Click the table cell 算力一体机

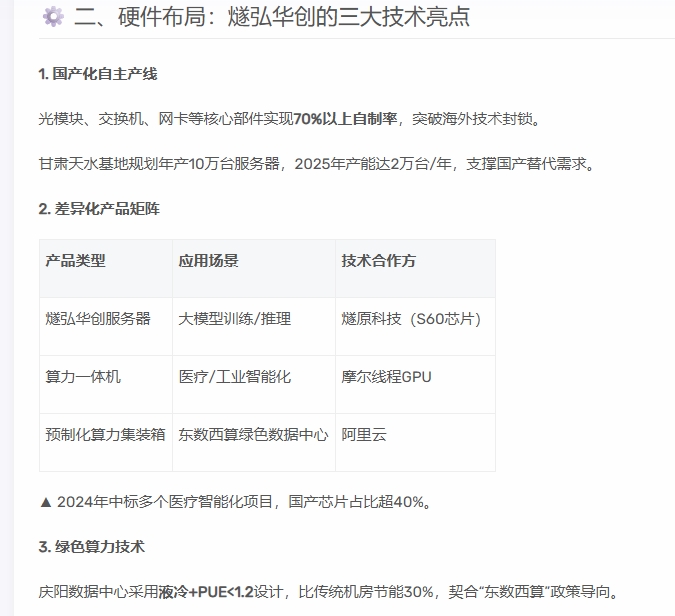(x=83, y=377)
